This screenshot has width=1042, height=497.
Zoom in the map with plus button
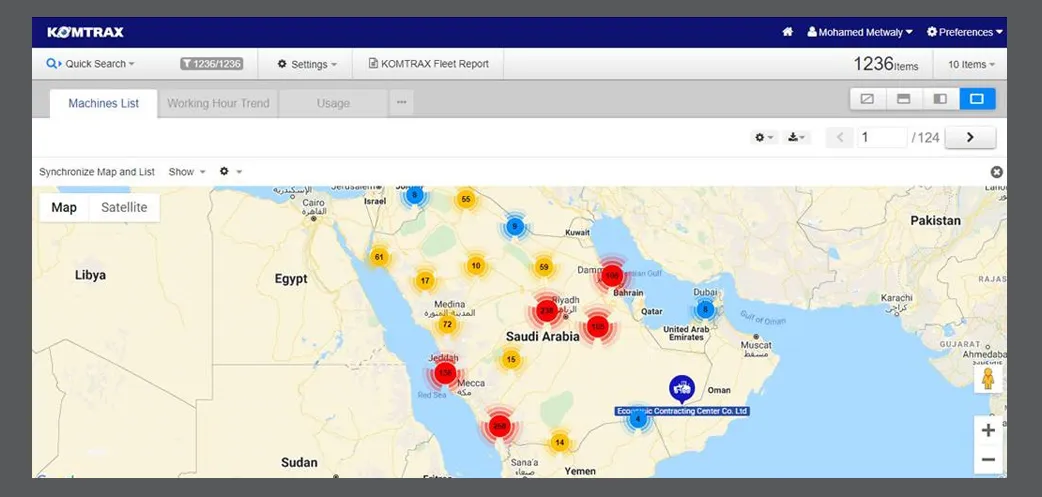988,431
